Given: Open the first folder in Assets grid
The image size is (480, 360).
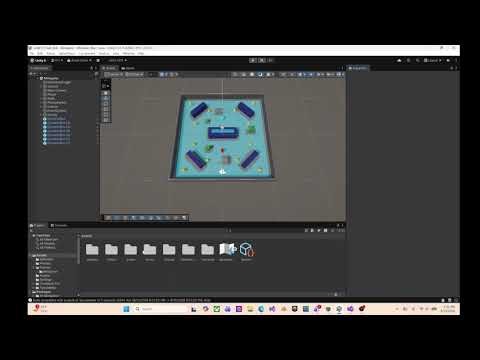Looking at the screenshot, I should tap(92, 251).
